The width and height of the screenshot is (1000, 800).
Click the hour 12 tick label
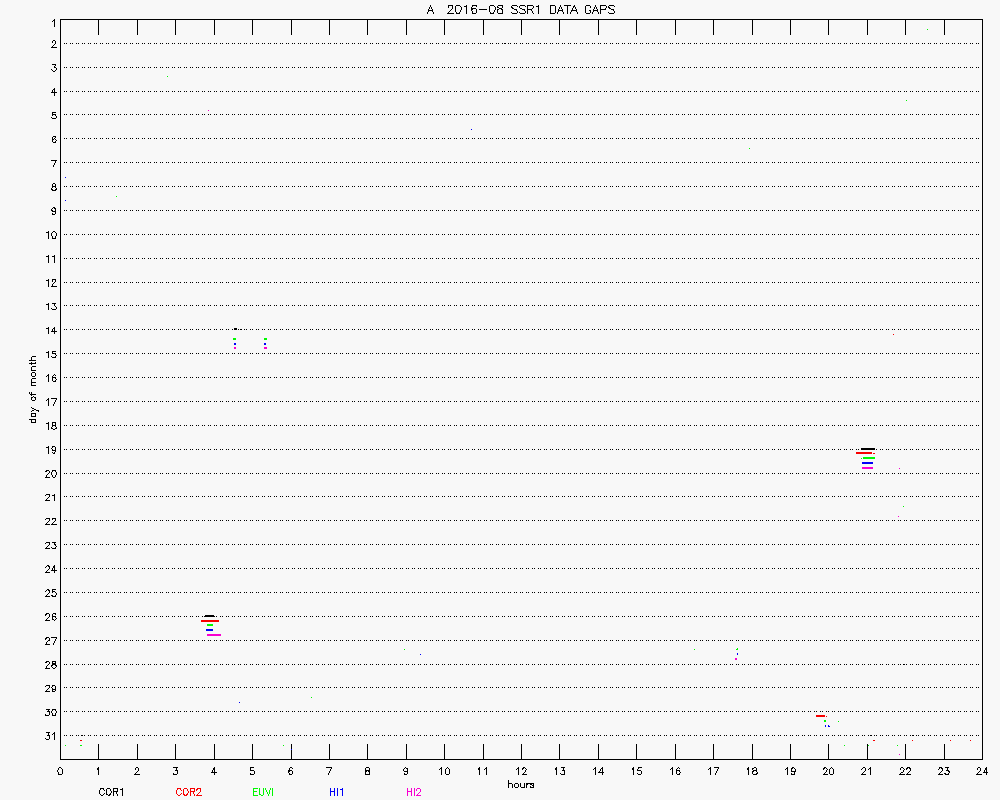point(521,771)
